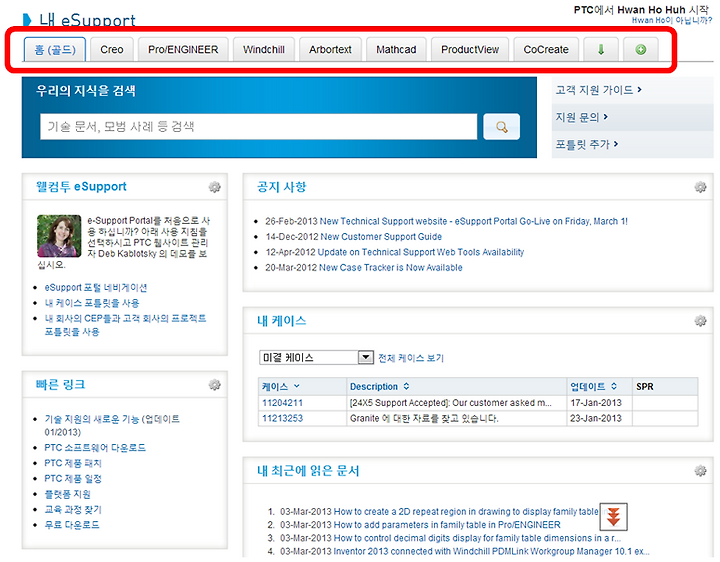
Task: Expand 고객 지원 가이드 link
Action: (x=598, y=90)
